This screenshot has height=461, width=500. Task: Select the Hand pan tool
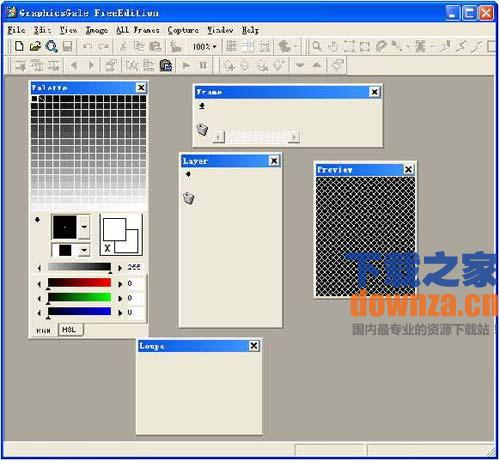[333, 46]
